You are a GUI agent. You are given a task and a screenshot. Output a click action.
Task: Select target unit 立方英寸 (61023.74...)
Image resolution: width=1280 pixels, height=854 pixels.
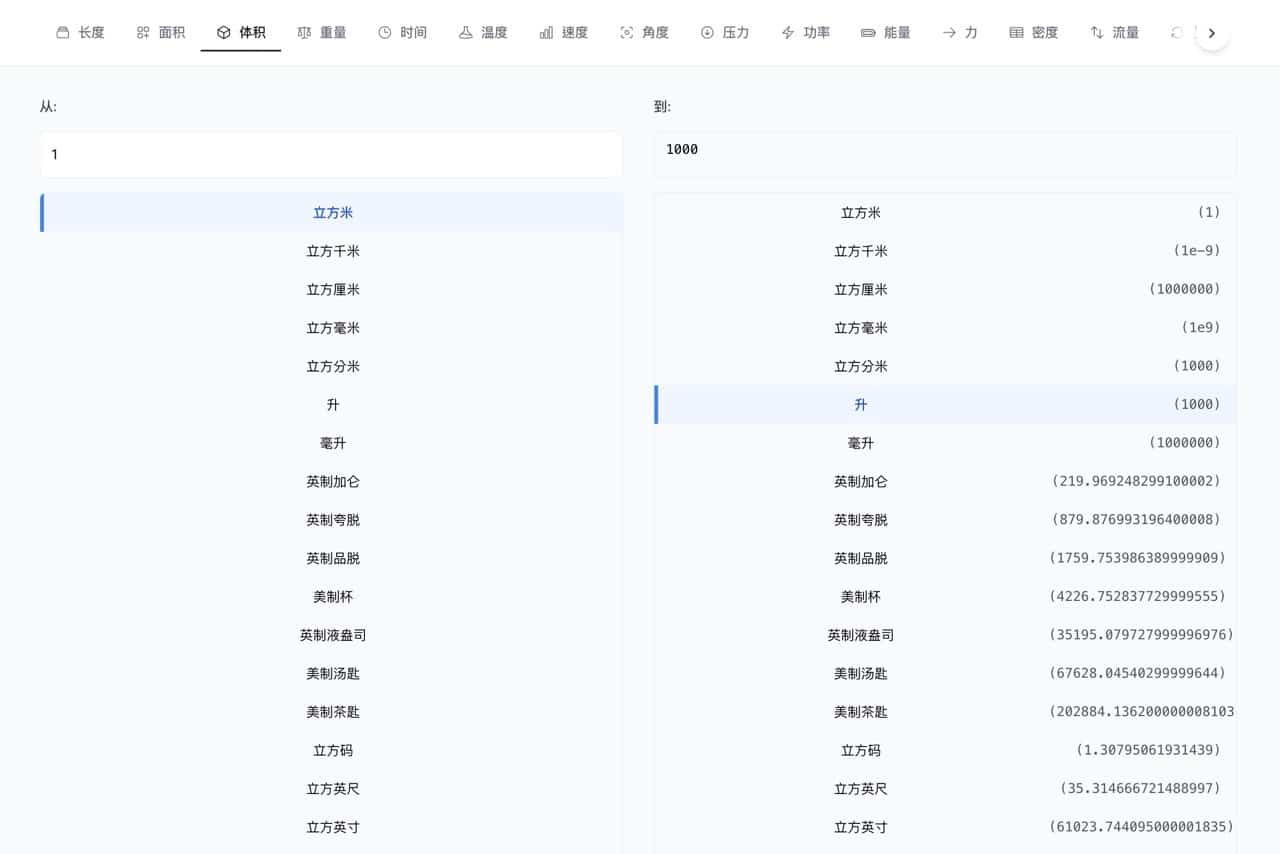coord(945,827)
